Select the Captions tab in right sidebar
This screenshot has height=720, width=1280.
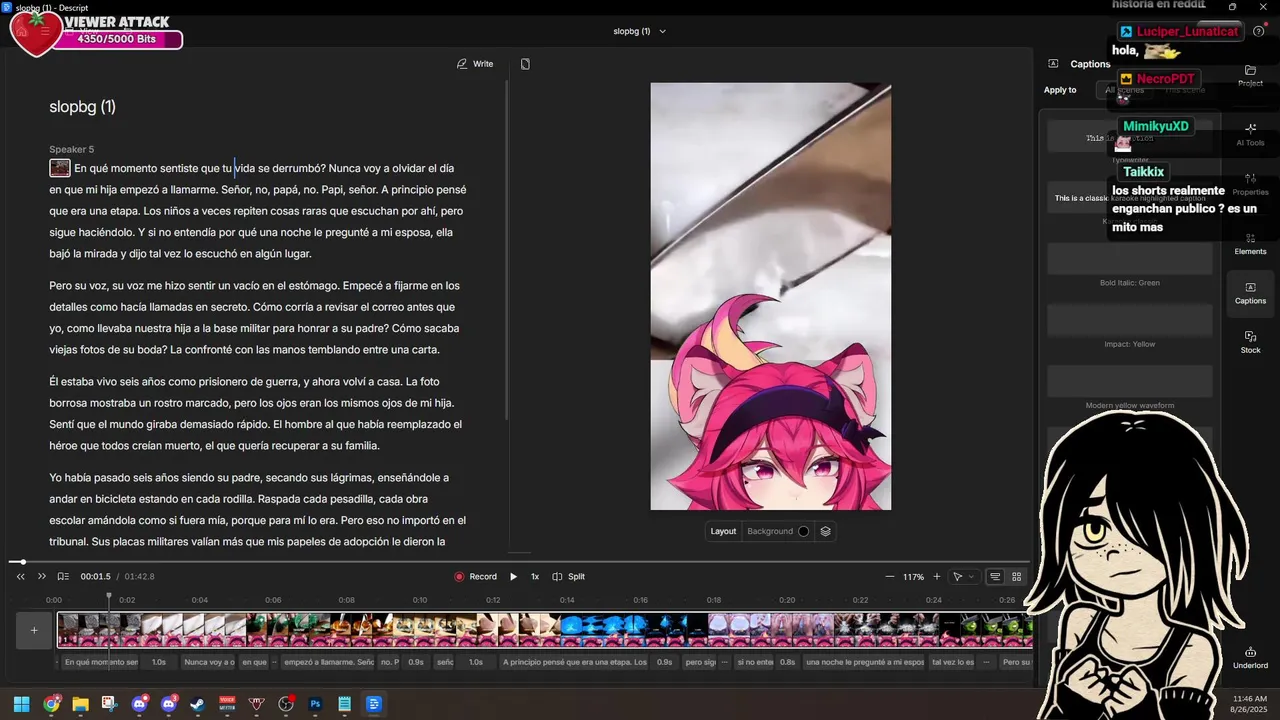tap(1250, 292)
